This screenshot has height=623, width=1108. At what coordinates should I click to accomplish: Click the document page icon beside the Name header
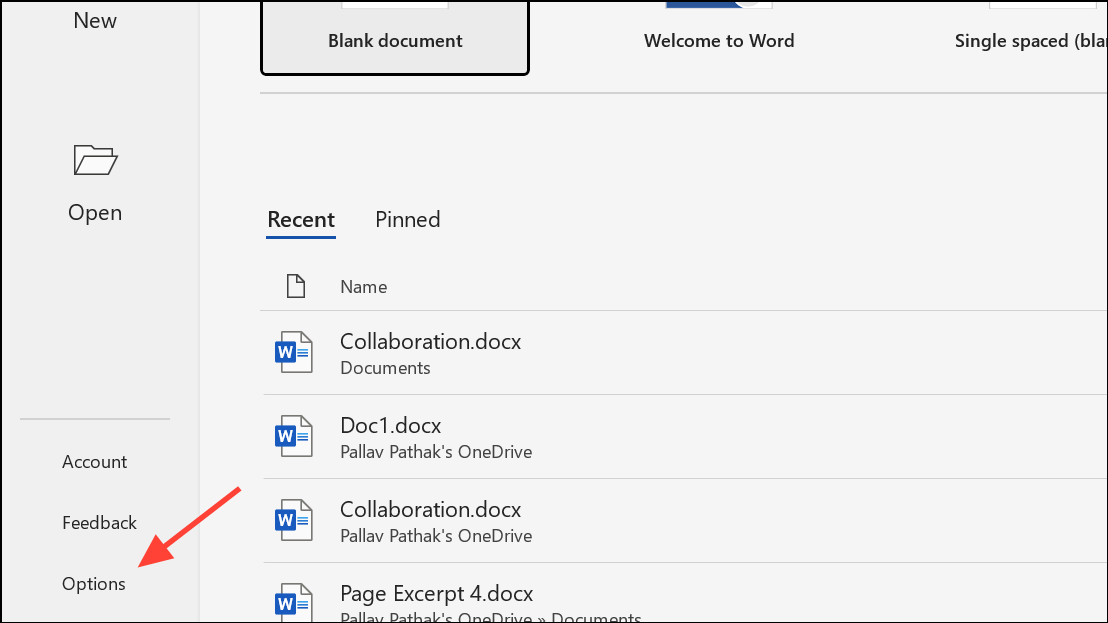click(296, 285)
